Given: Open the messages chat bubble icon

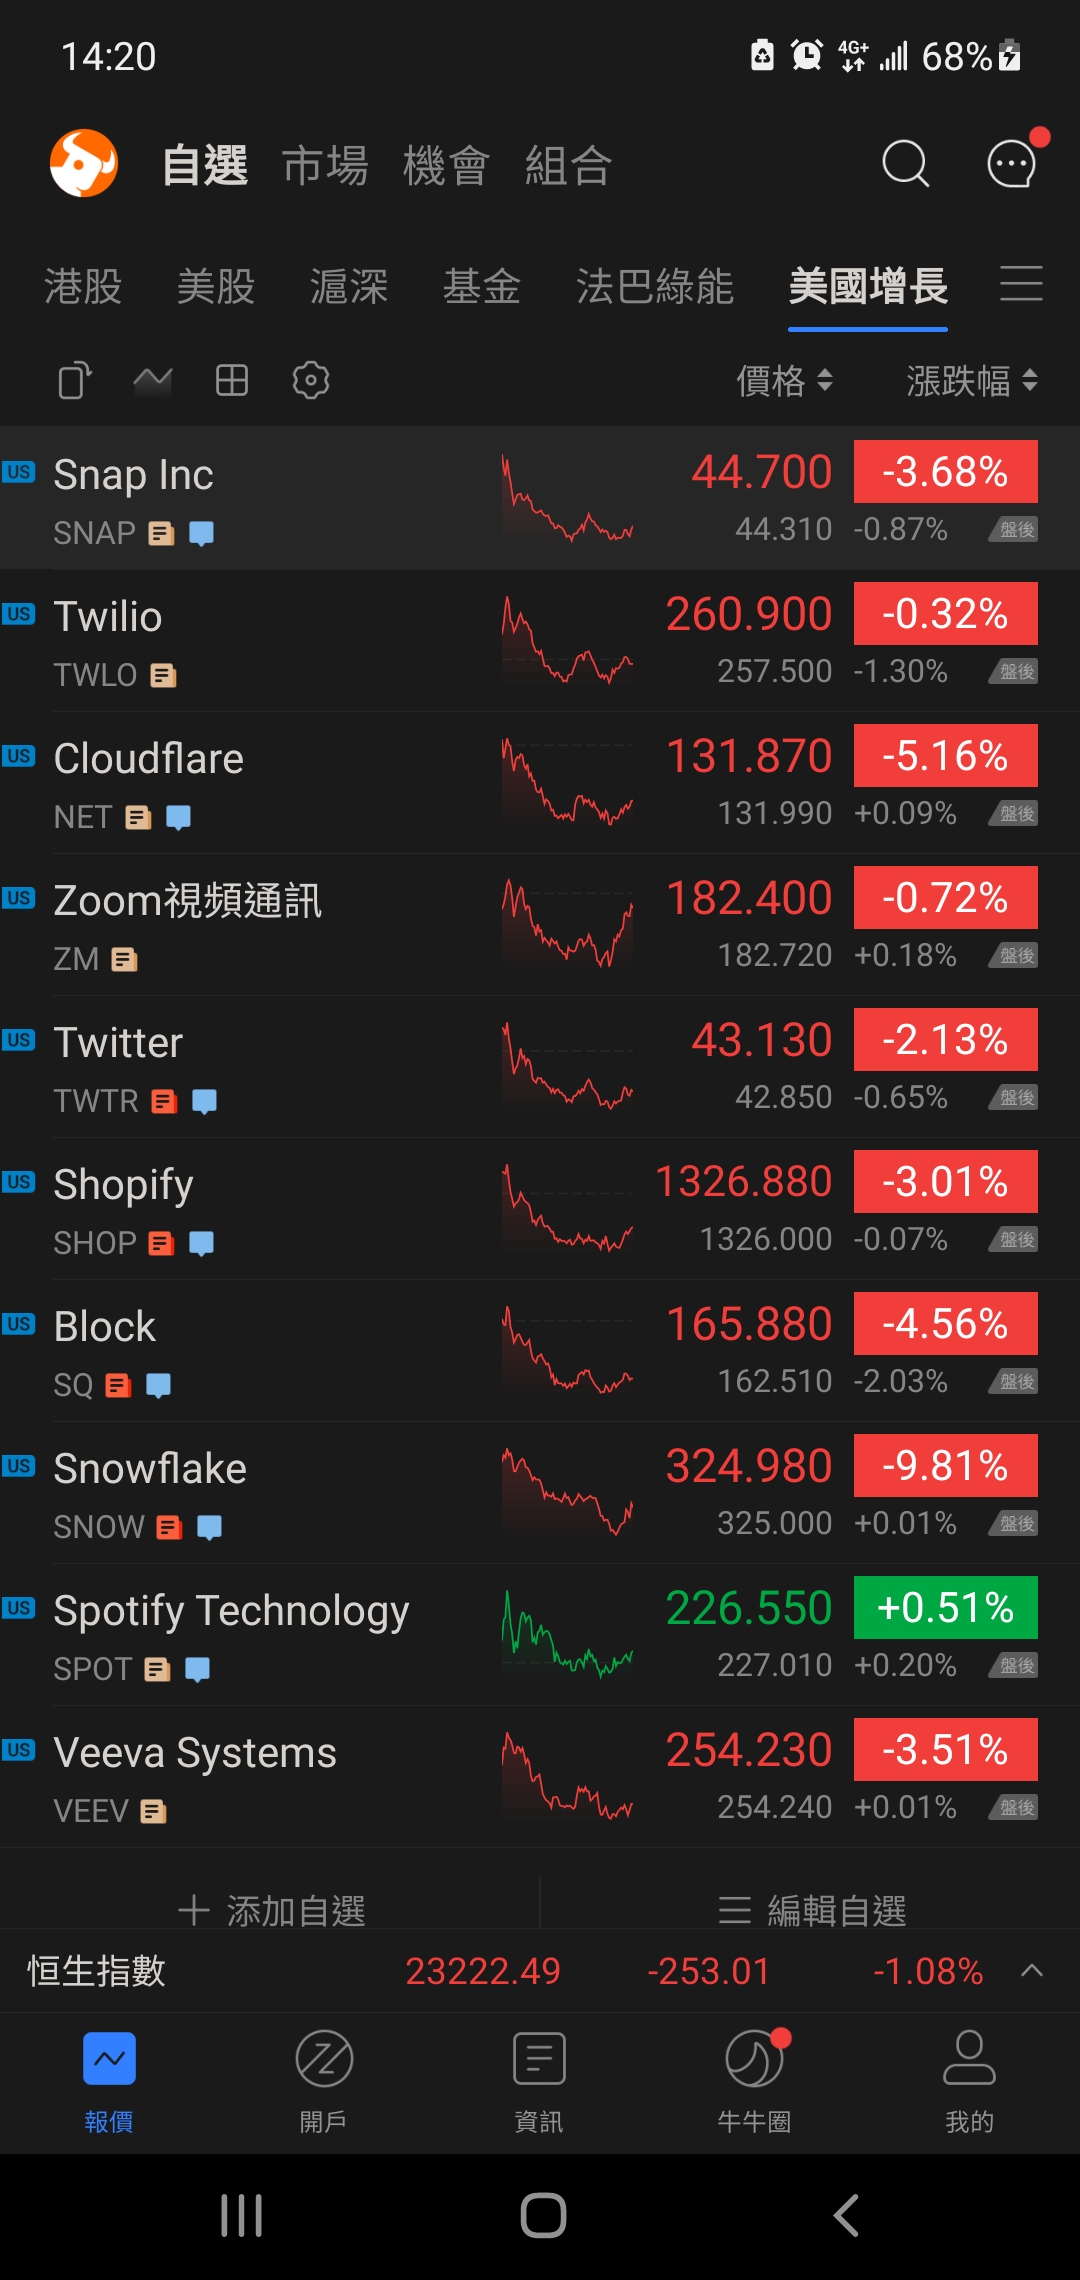Looking at the screenshot, I should pos(1012,164).
